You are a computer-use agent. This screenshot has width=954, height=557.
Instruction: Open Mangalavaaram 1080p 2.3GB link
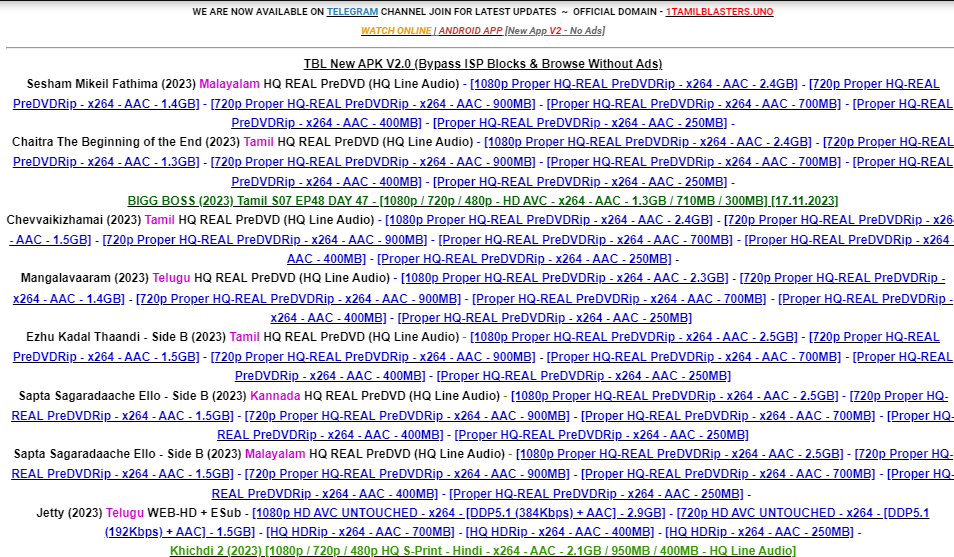click(x=564, y=278)
